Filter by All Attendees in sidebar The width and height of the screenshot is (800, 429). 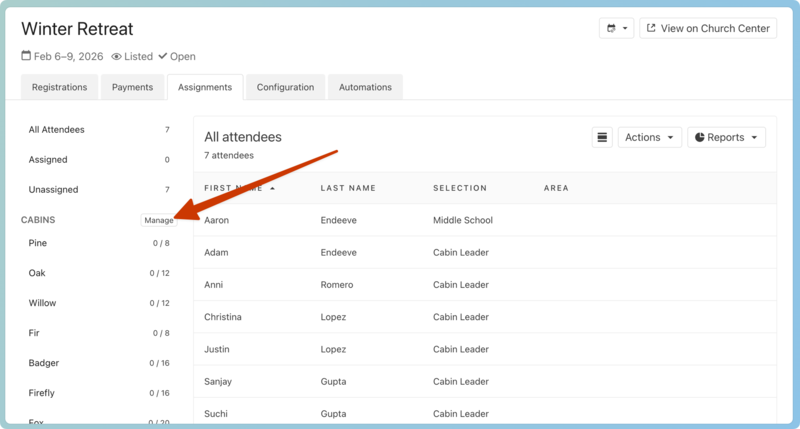[x=57, y=129]
